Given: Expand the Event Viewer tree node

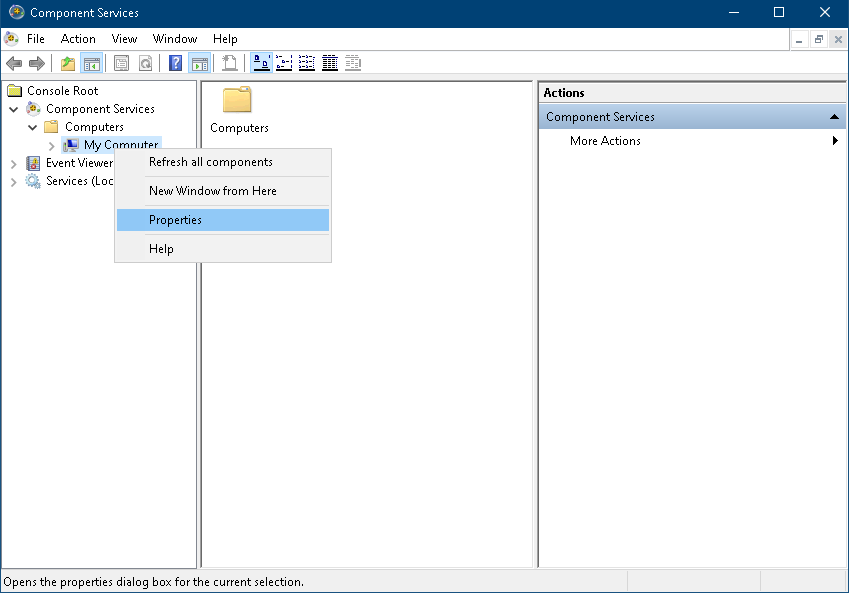Looking at the screenshot, I should click(14, 163).
